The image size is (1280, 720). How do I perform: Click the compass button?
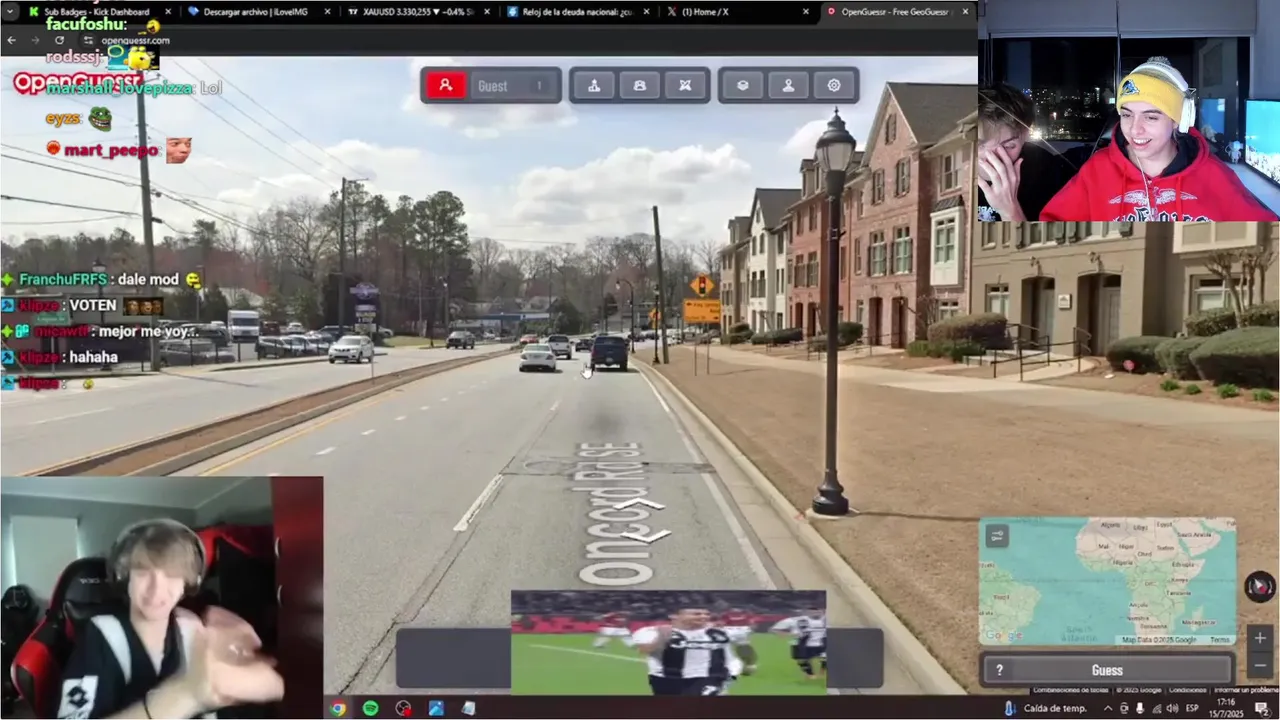coord(1260,586)
